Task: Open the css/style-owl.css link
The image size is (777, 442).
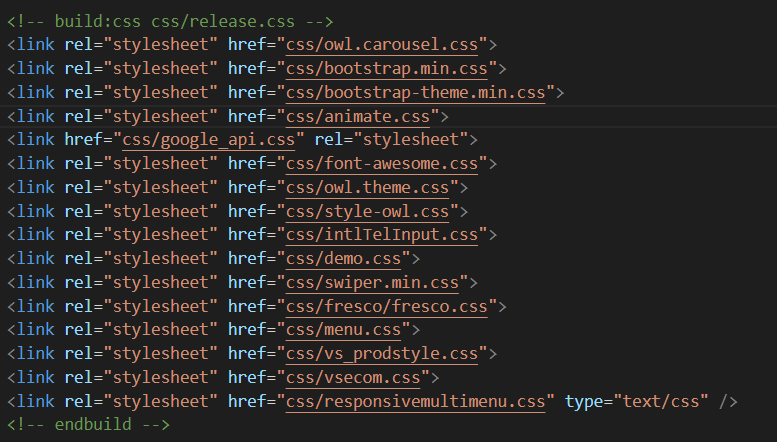Action: (367, 211)
